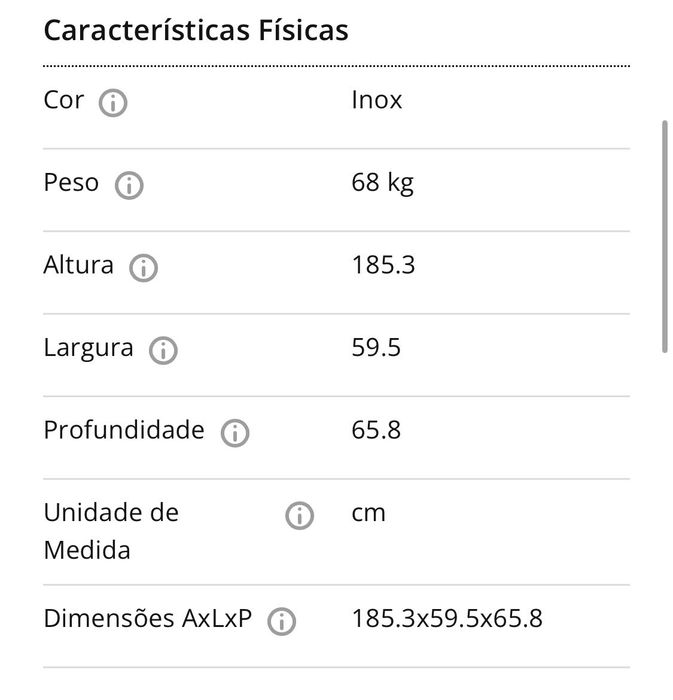Select the Dimensões AxLxP label

point(147,618)
